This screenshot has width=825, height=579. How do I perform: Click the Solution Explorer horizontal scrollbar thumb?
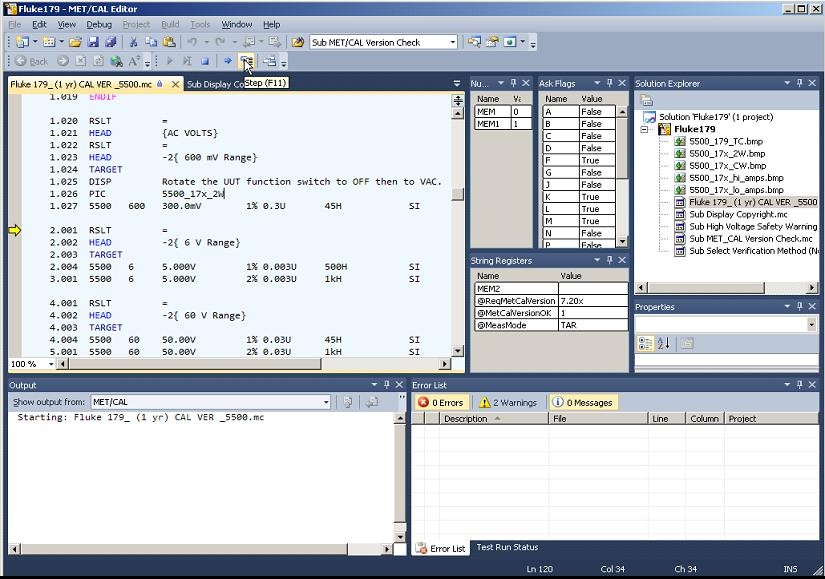click(706, 288)
